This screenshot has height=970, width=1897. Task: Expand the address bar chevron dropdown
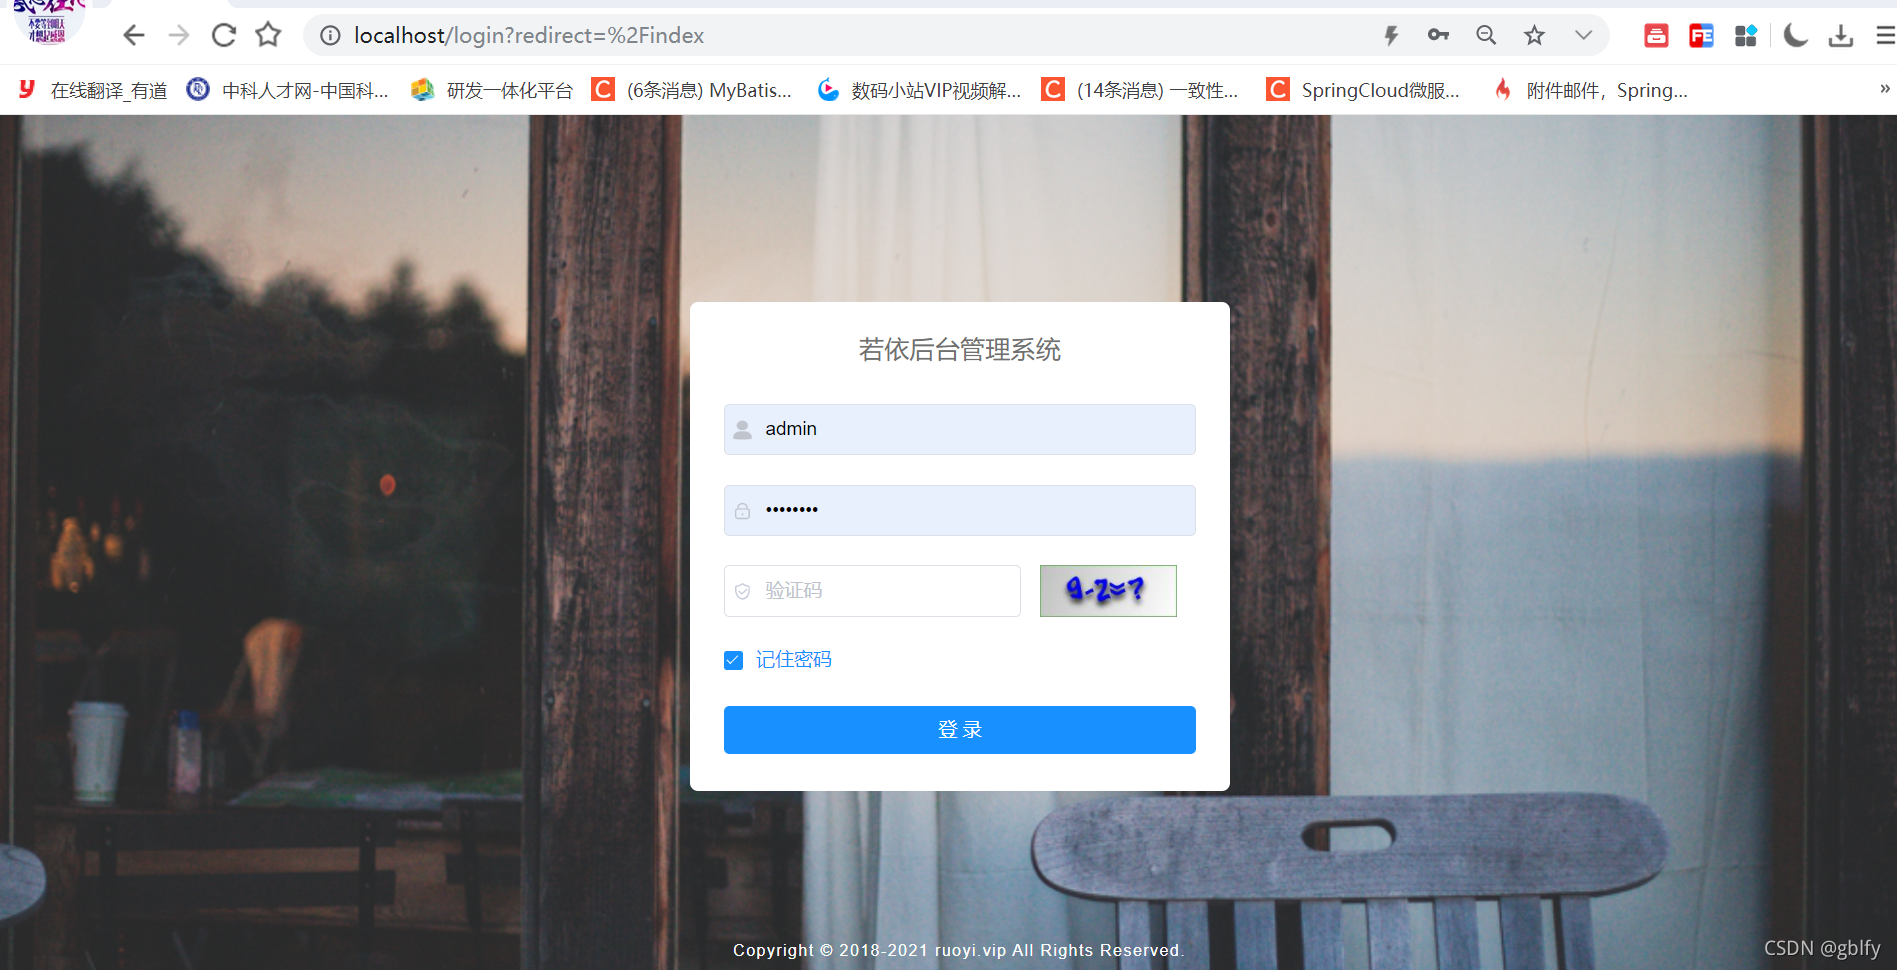1583,34
